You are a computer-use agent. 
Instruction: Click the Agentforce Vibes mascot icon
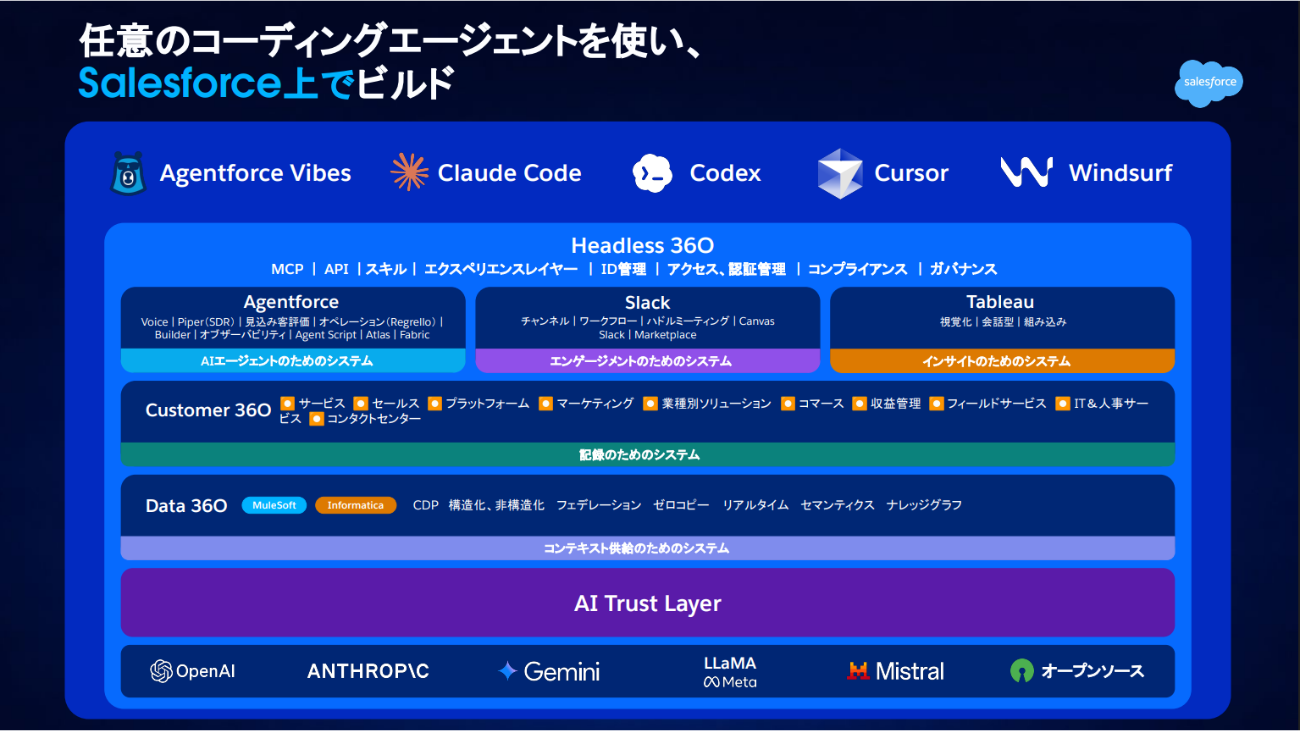(129, 172)
